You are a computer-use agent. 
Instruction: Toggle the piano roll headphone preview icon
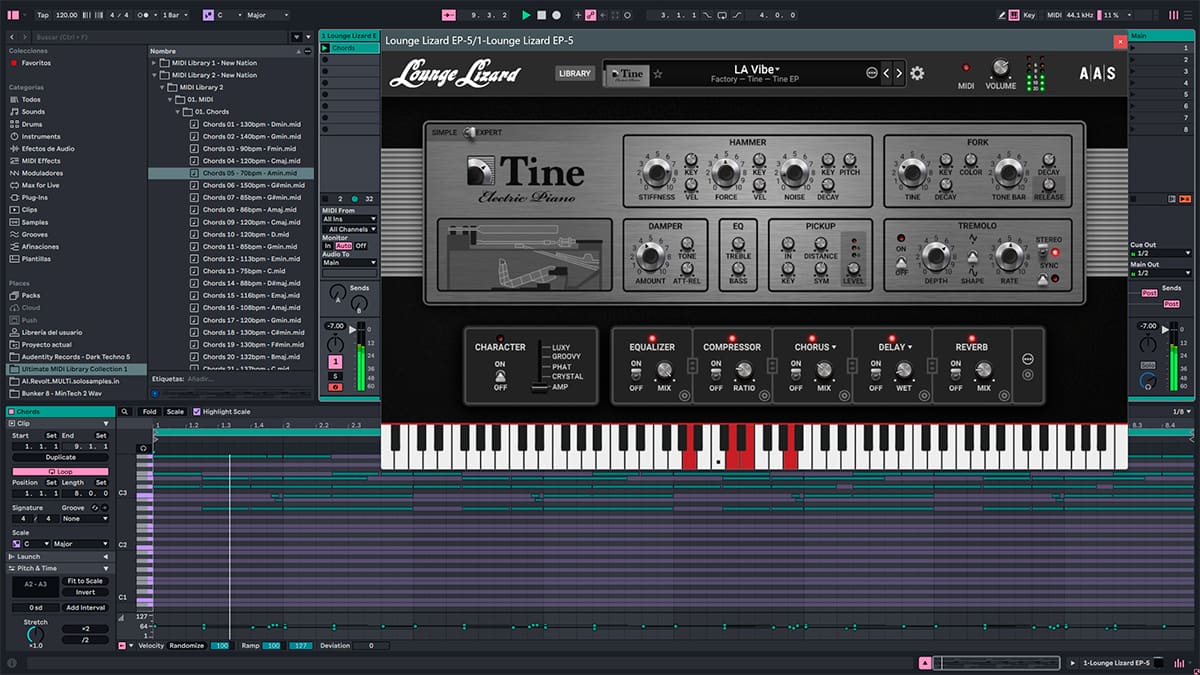coord(144,448)
